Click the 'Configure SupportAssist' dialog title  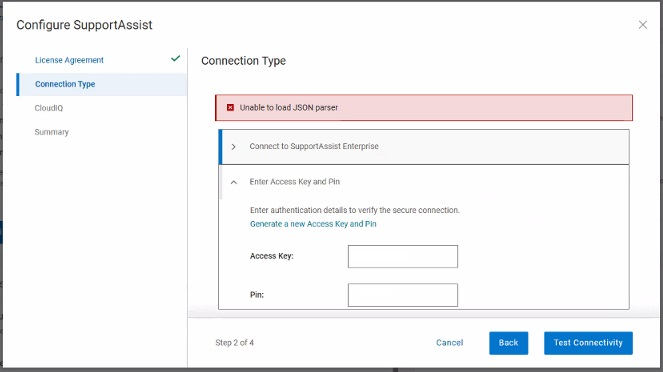84,25
